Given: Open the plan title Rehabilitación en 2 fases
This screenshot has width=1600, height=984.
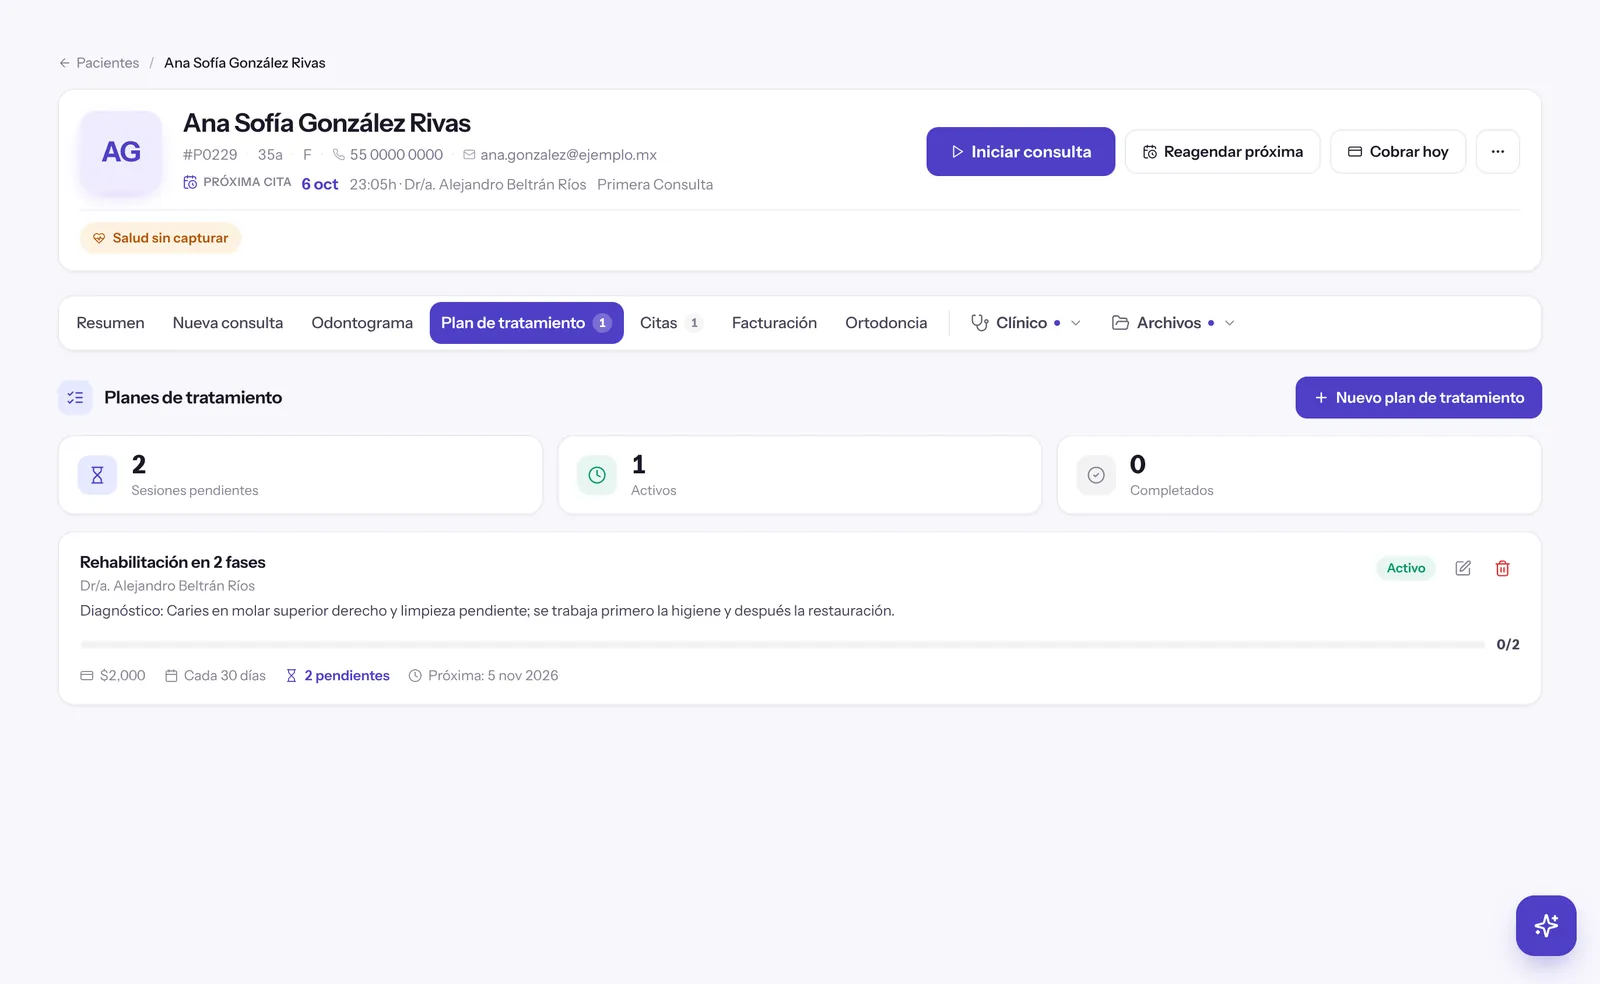Looking at the screenshot, I should 173,562.
